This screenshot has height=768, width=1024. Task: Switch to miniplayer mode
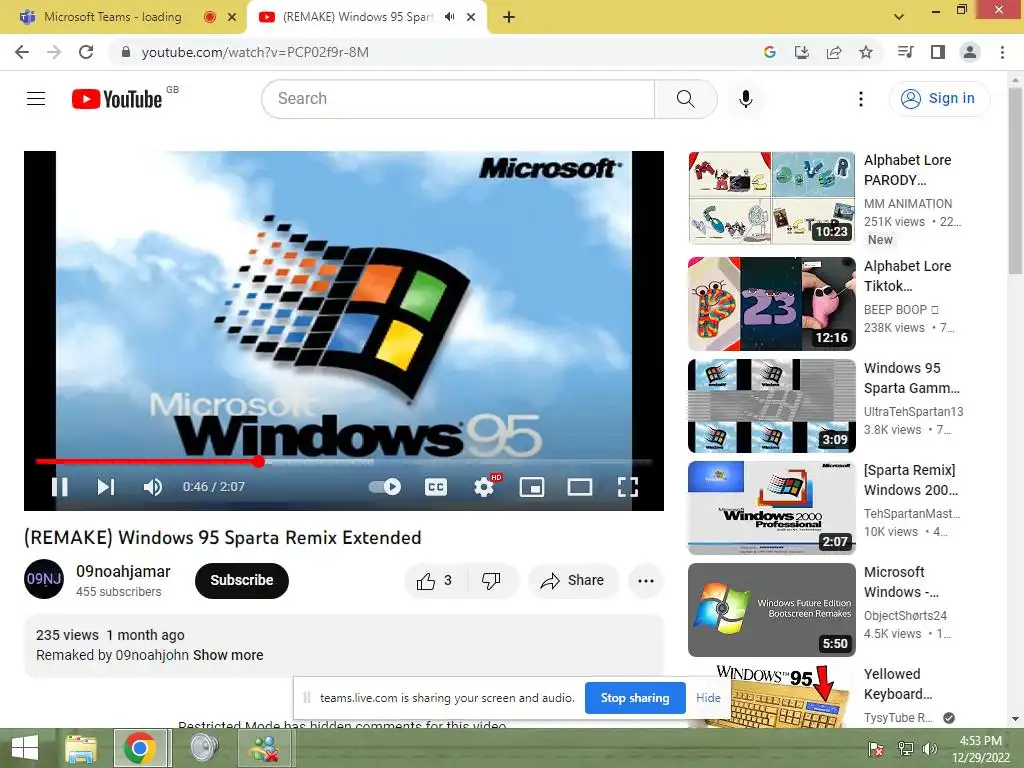click(x=532, y=487)
